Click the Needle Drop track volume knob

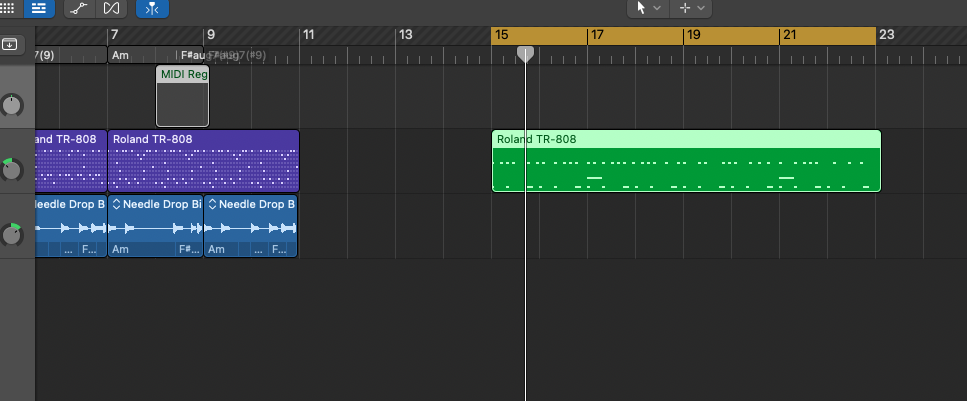pos(11,234)
